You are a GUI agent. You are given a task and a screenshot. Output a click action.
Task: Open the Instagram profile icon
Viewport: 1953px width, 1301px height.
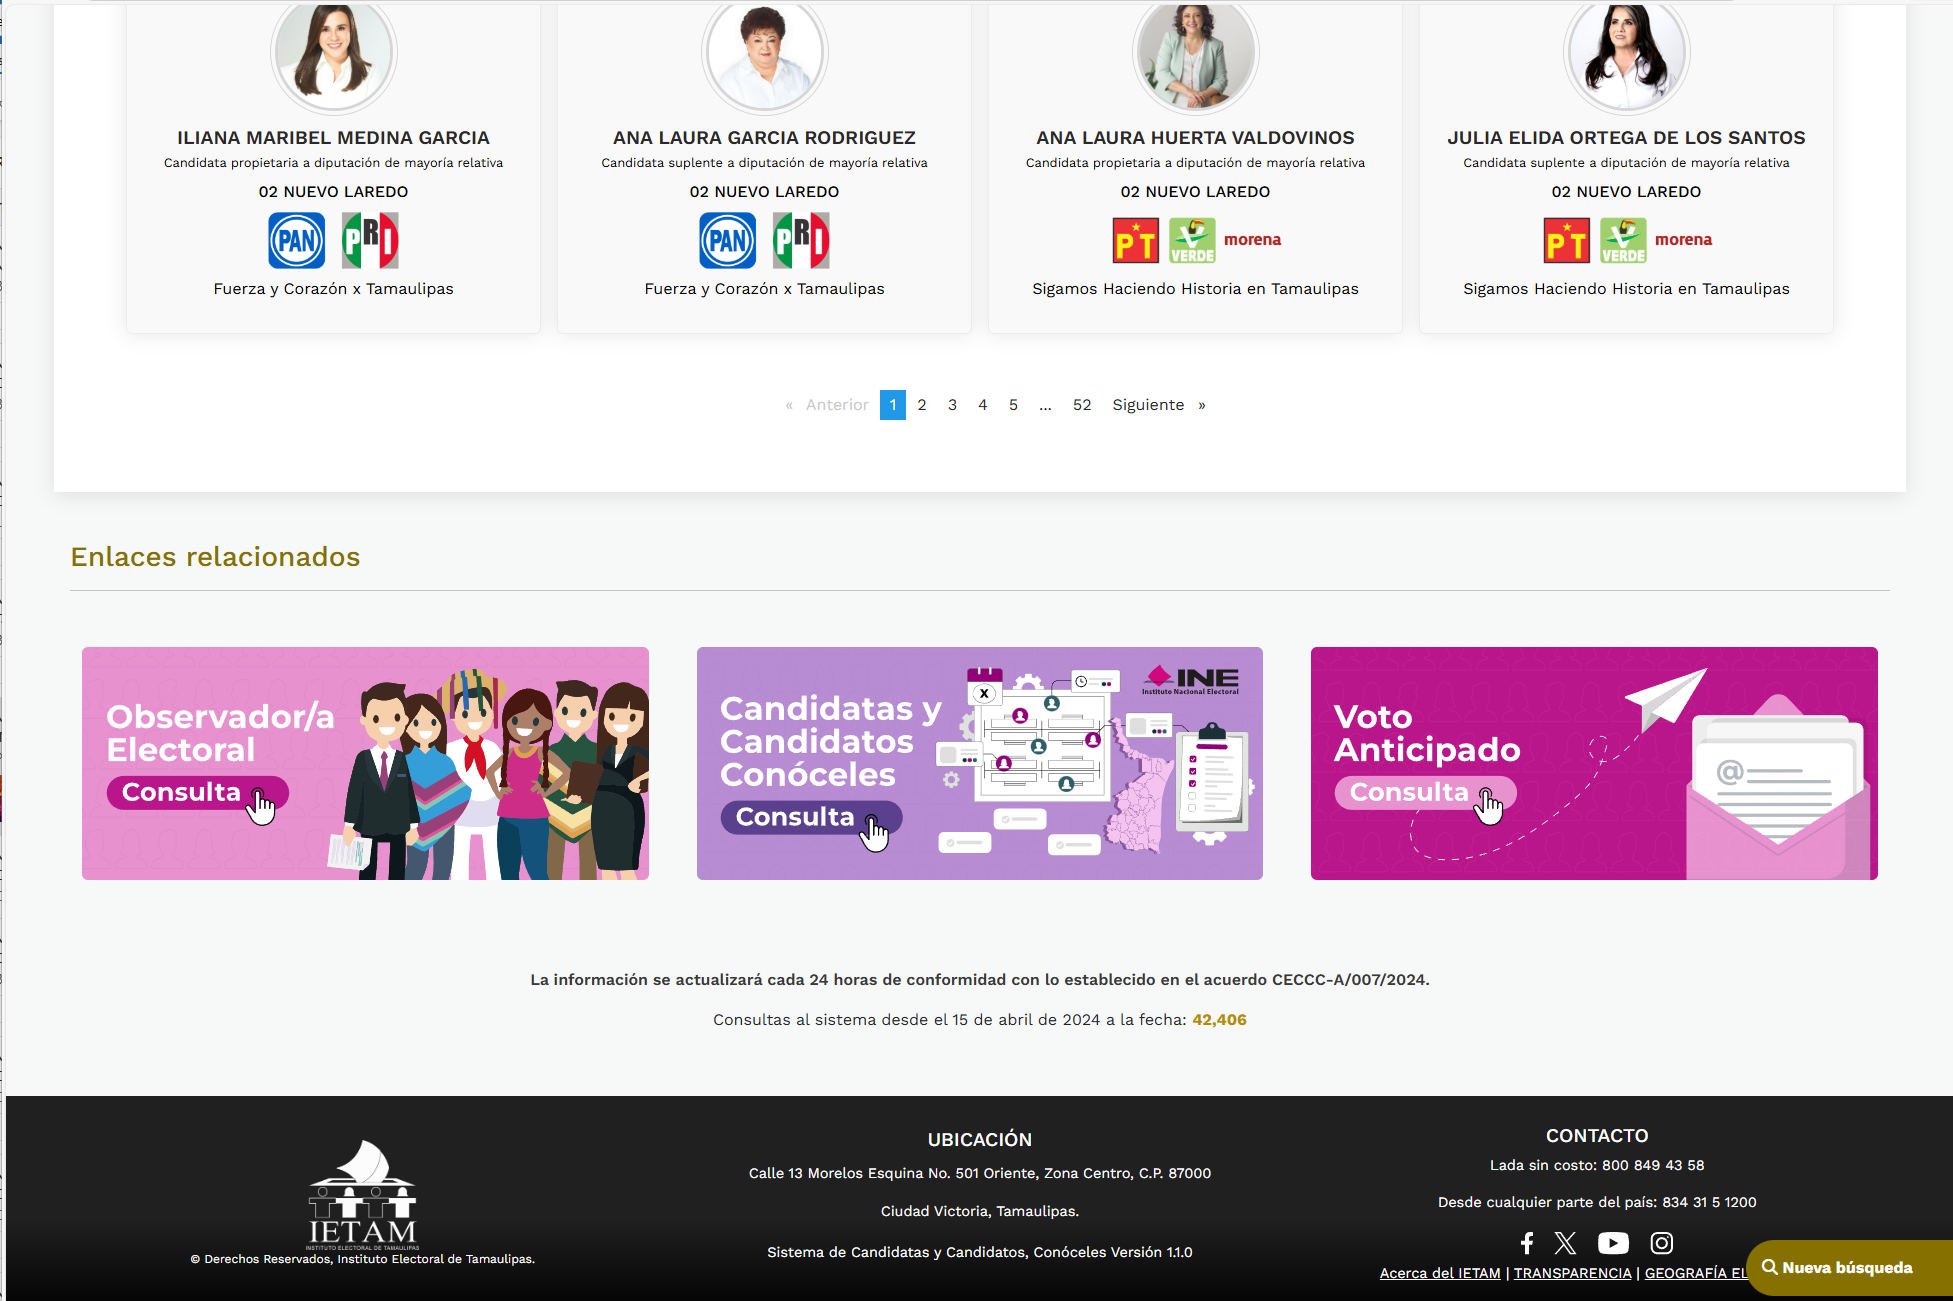click(x=1661, y=1243)
